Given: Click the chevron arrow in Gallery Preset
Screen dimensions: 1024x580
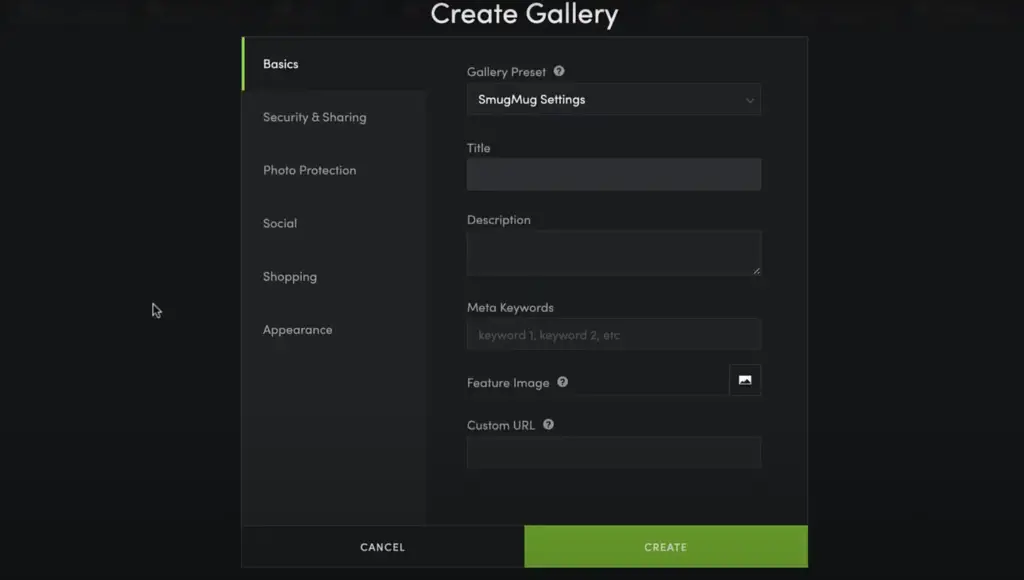Looking at the screenshot, I should pos(749,100).
